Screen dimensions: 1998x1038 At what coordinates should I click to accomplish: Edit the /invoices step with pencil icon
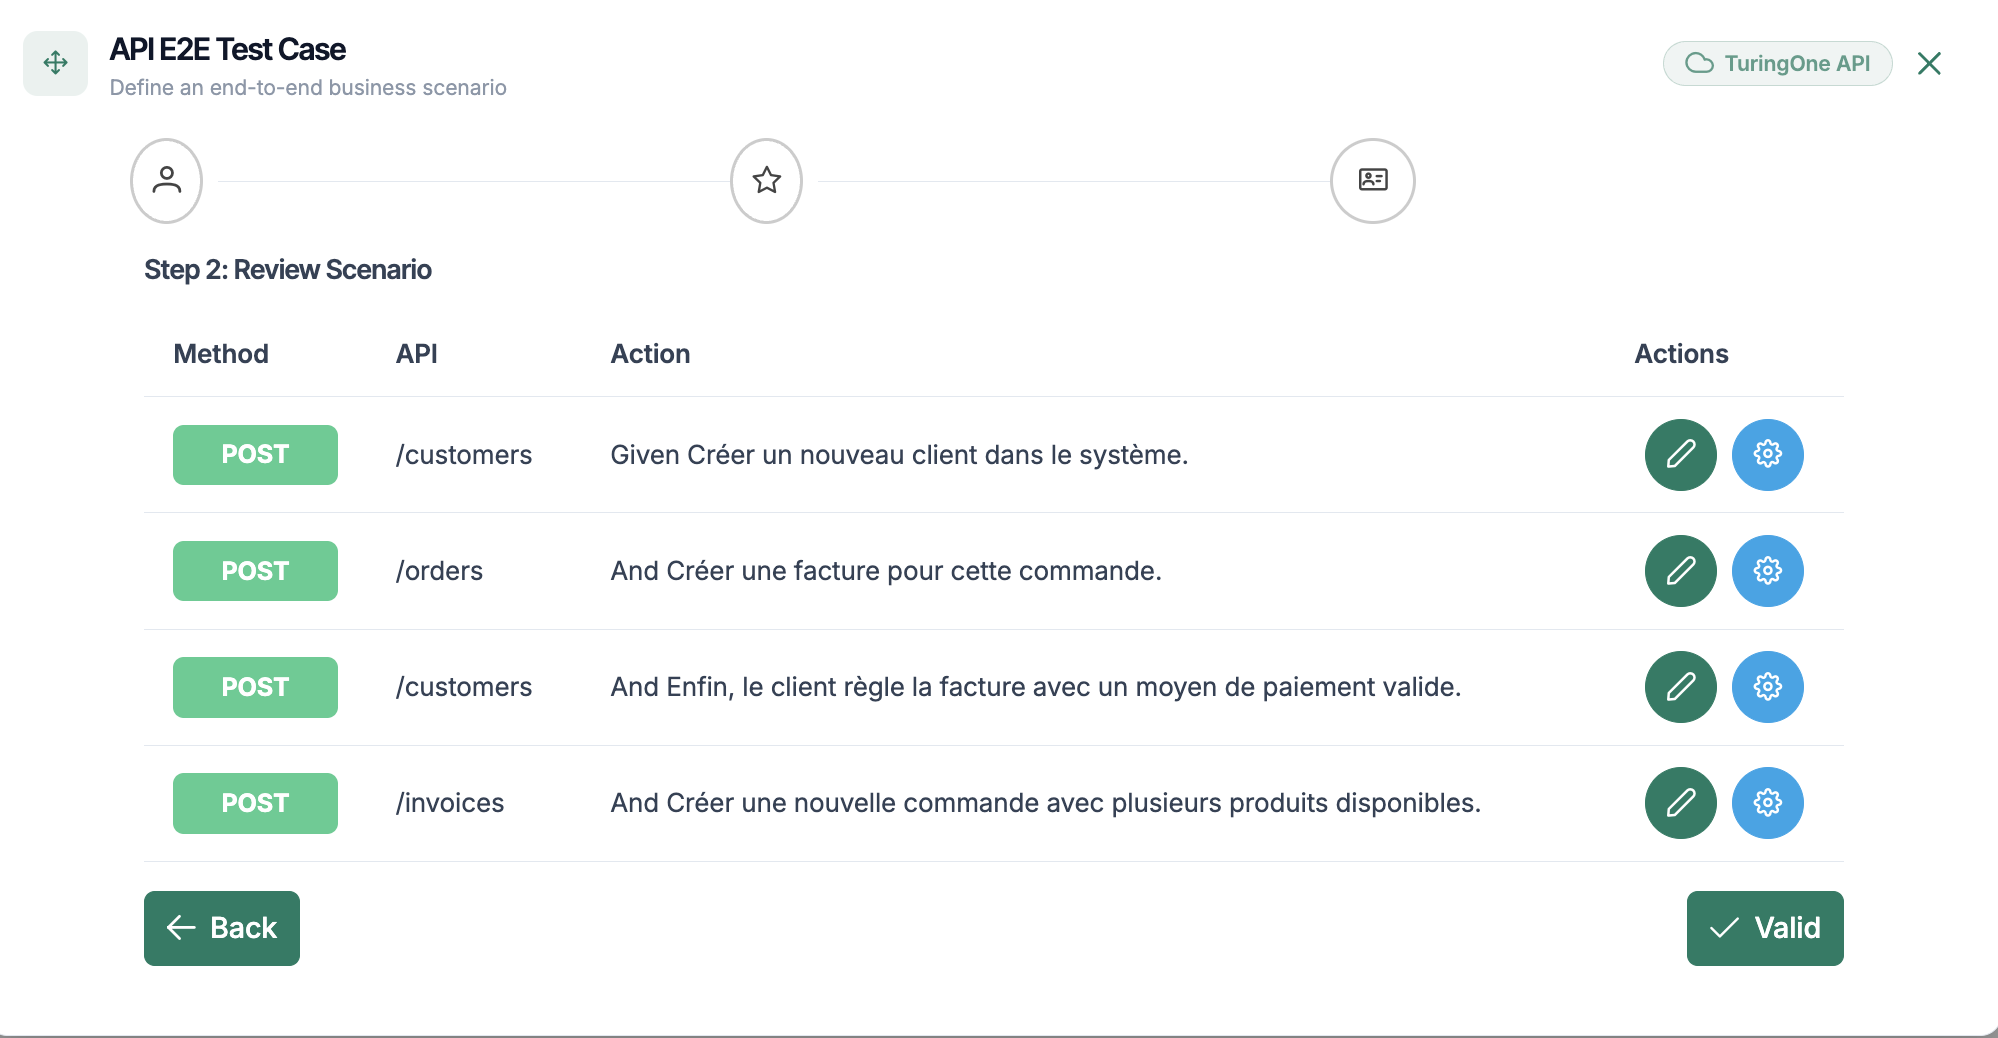coord(1680,803)
